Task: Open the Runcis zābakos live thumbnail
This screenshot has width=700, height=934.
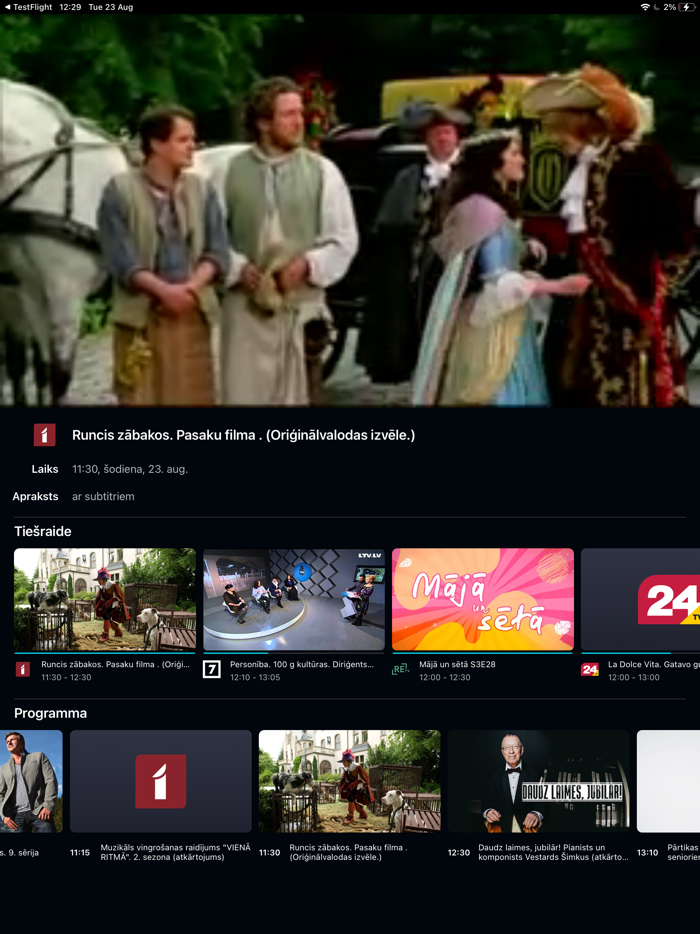Action: 105,600
